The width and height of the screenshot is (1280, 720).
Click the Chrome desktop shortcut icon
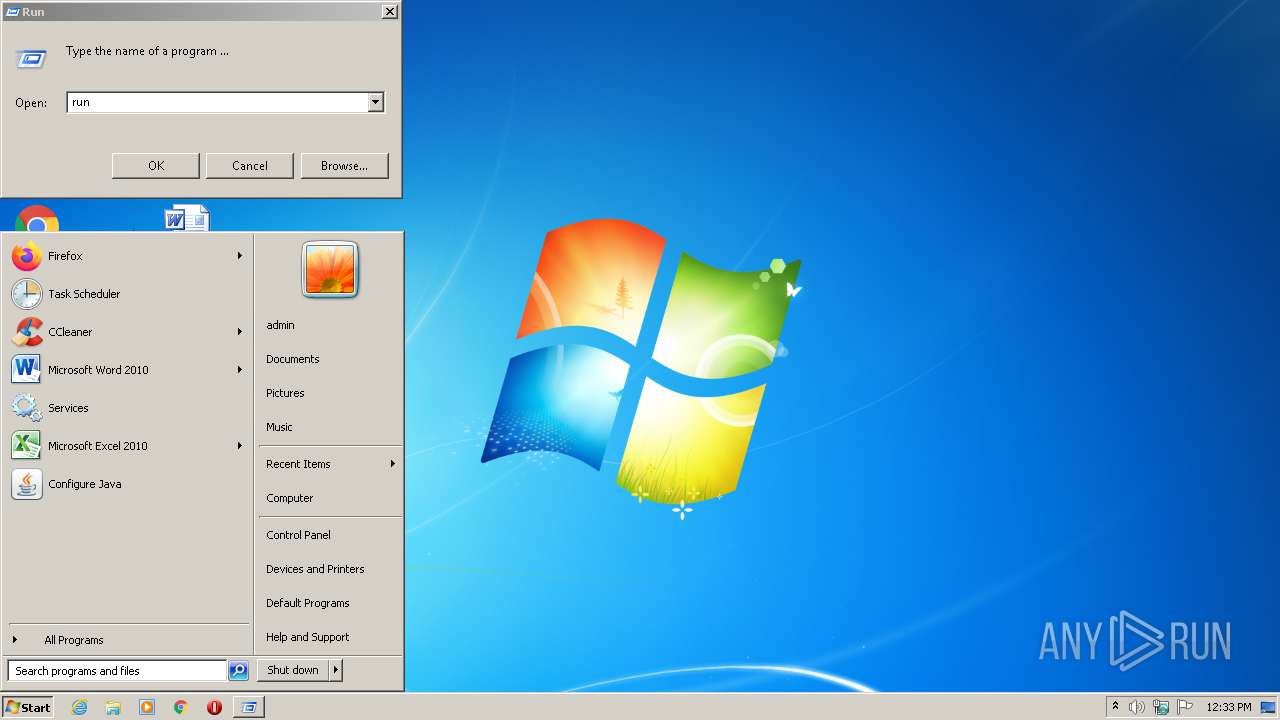point(37,219)
